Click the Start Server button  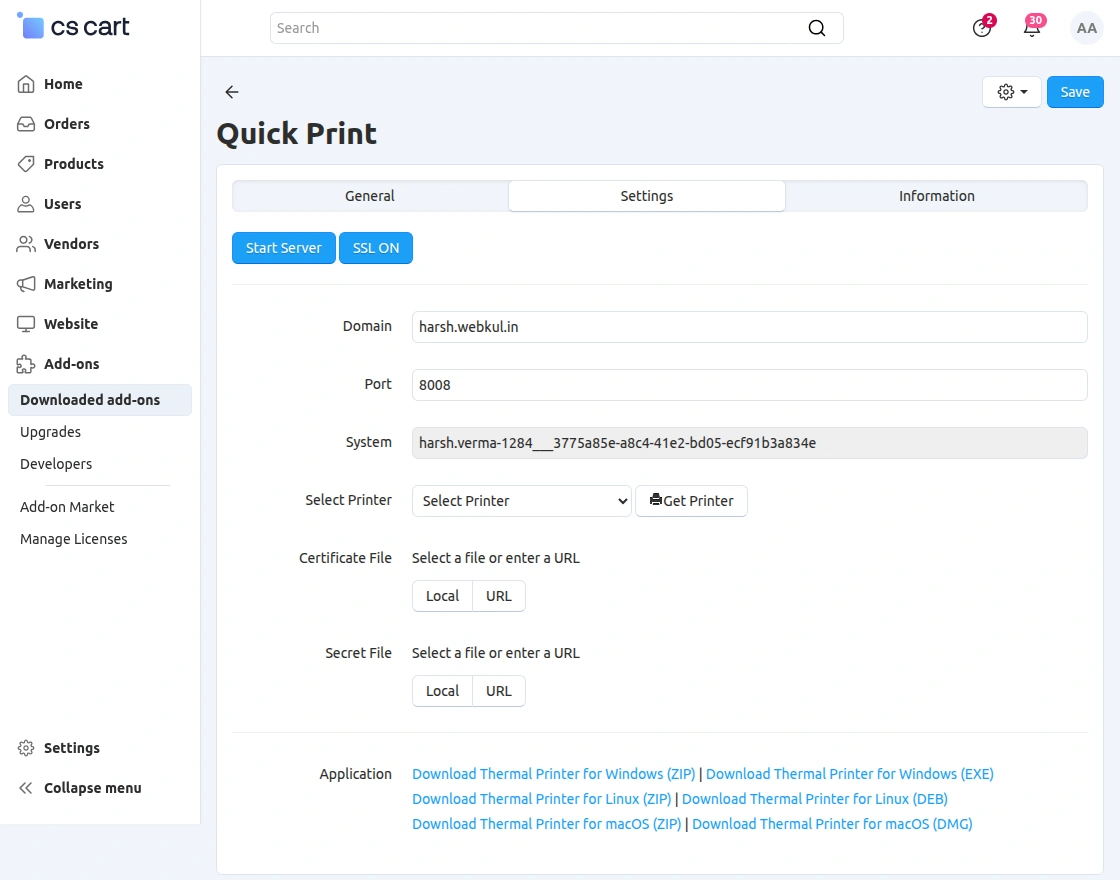coord(284,248)
